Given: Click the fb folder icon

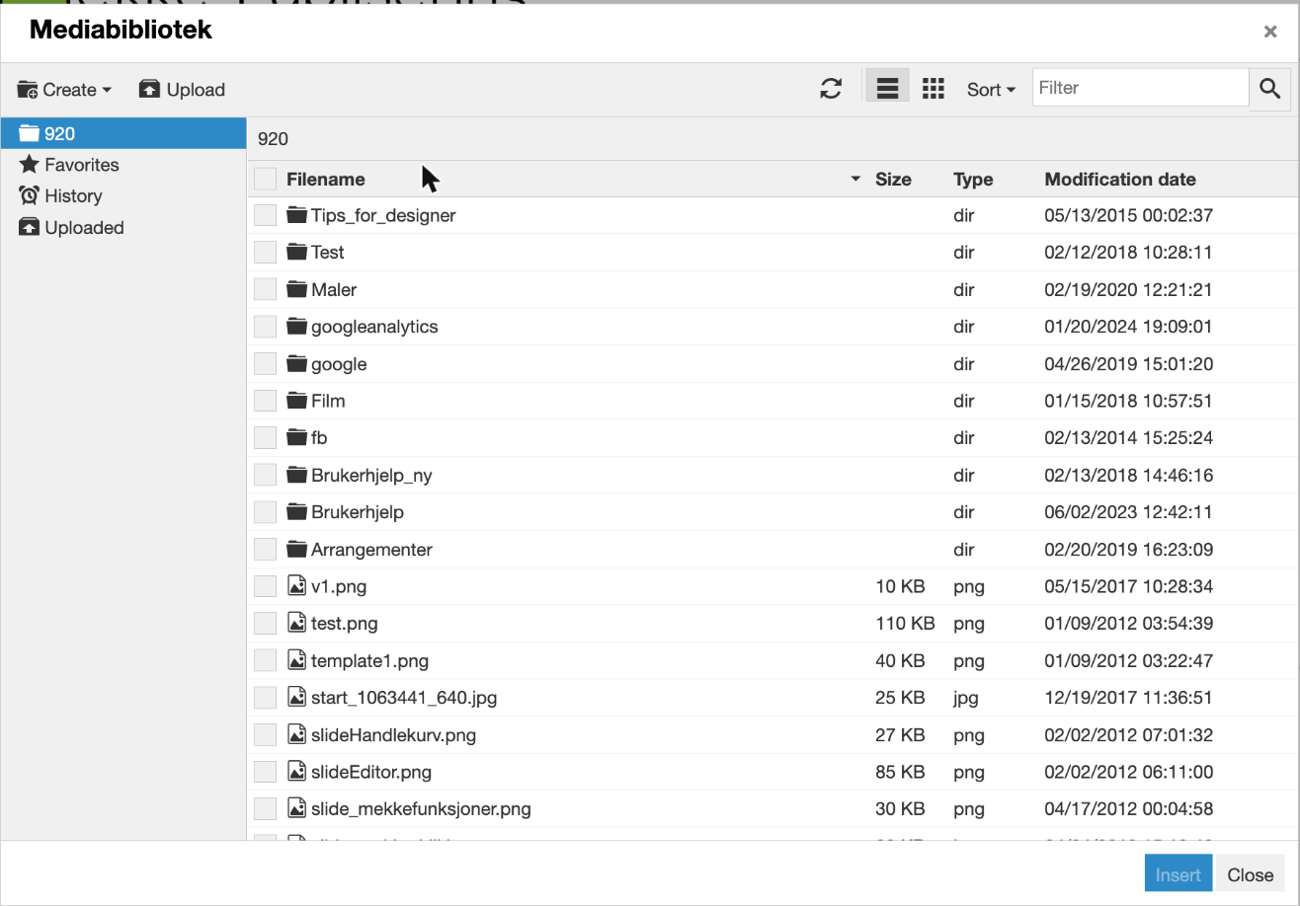Looking at the screenshot, I should pos(296,437).
